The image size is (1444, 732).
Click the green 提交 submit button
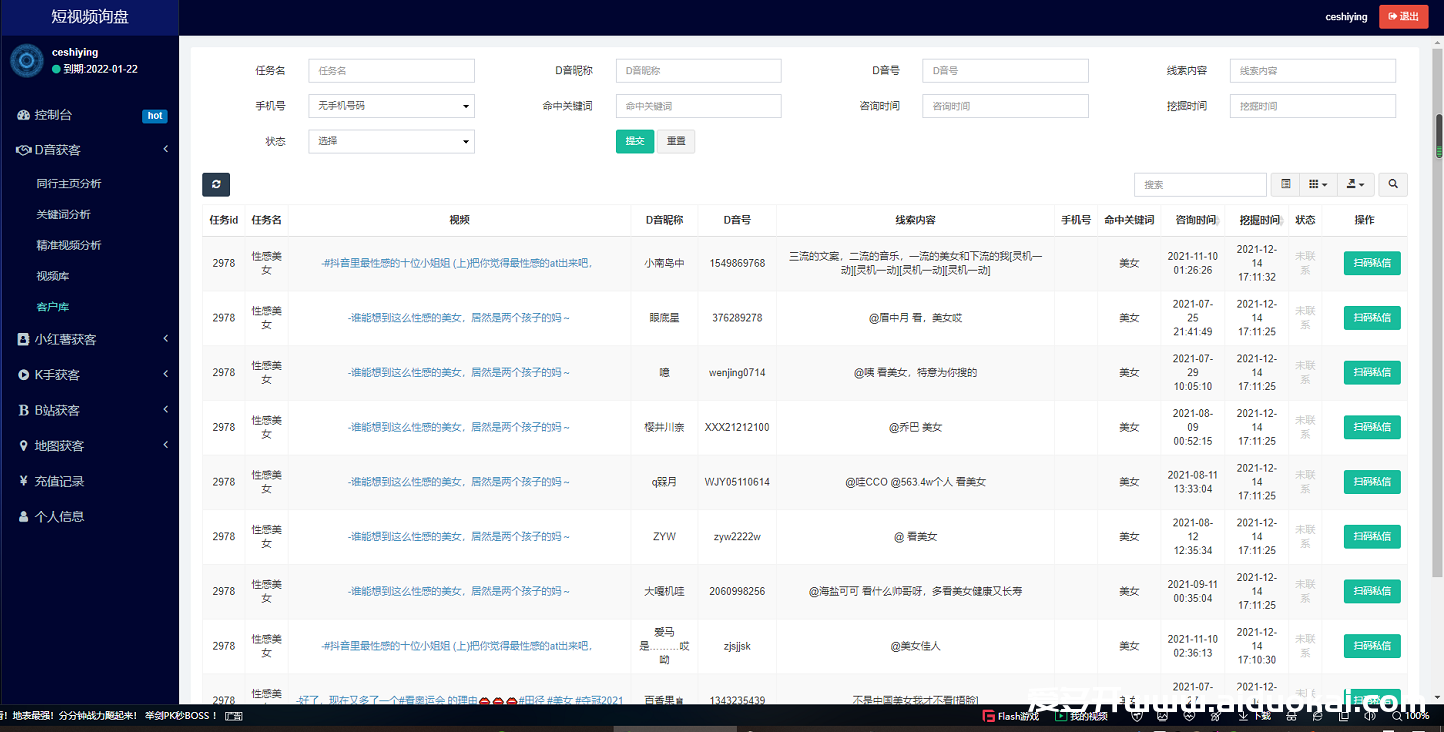point(635,141)
